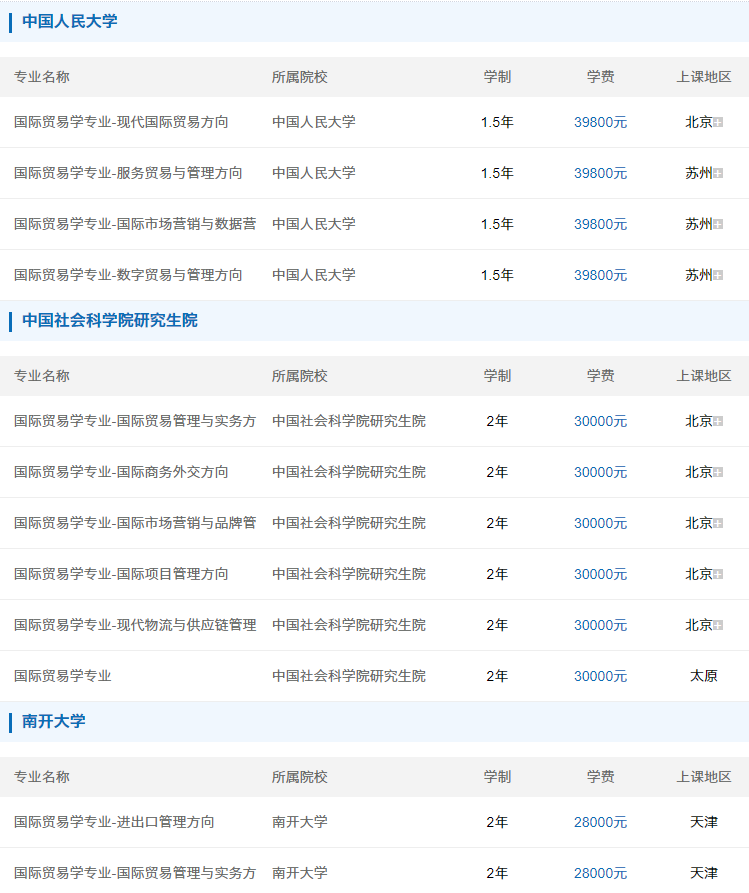Screen dimensions: 749x893
Task: Click 中国人民大学 school cell in 现代国际贸易方向 row
Action: click(314, 122)
